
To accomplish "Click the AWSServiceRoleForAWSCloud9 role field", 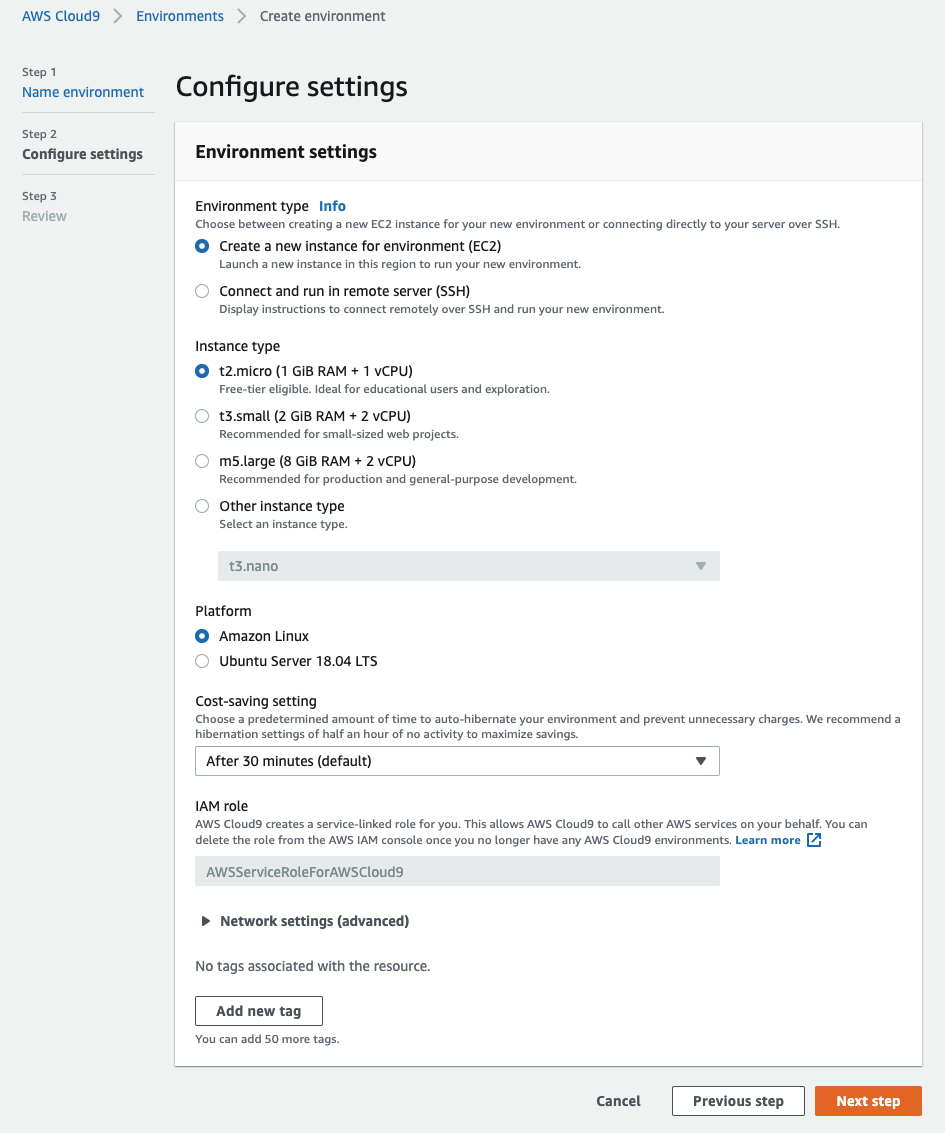I will [457, 871].
